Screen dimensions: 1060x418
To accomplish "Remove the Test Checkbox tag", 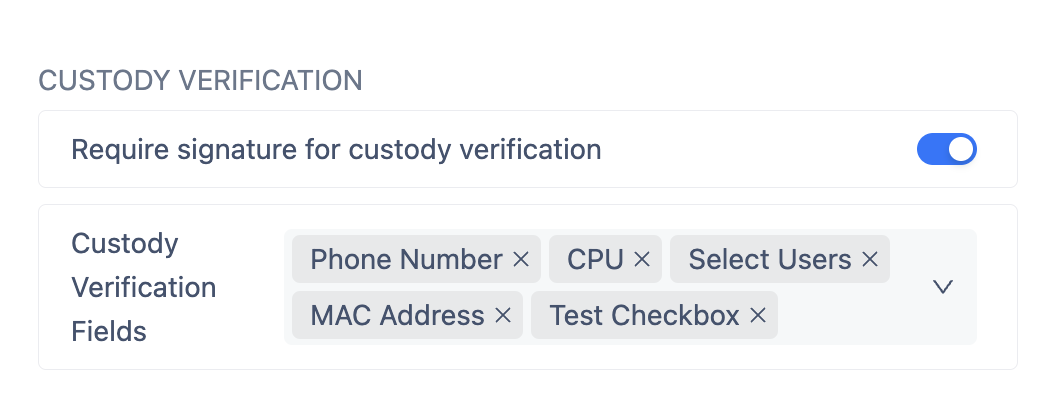I will [758, 316].
